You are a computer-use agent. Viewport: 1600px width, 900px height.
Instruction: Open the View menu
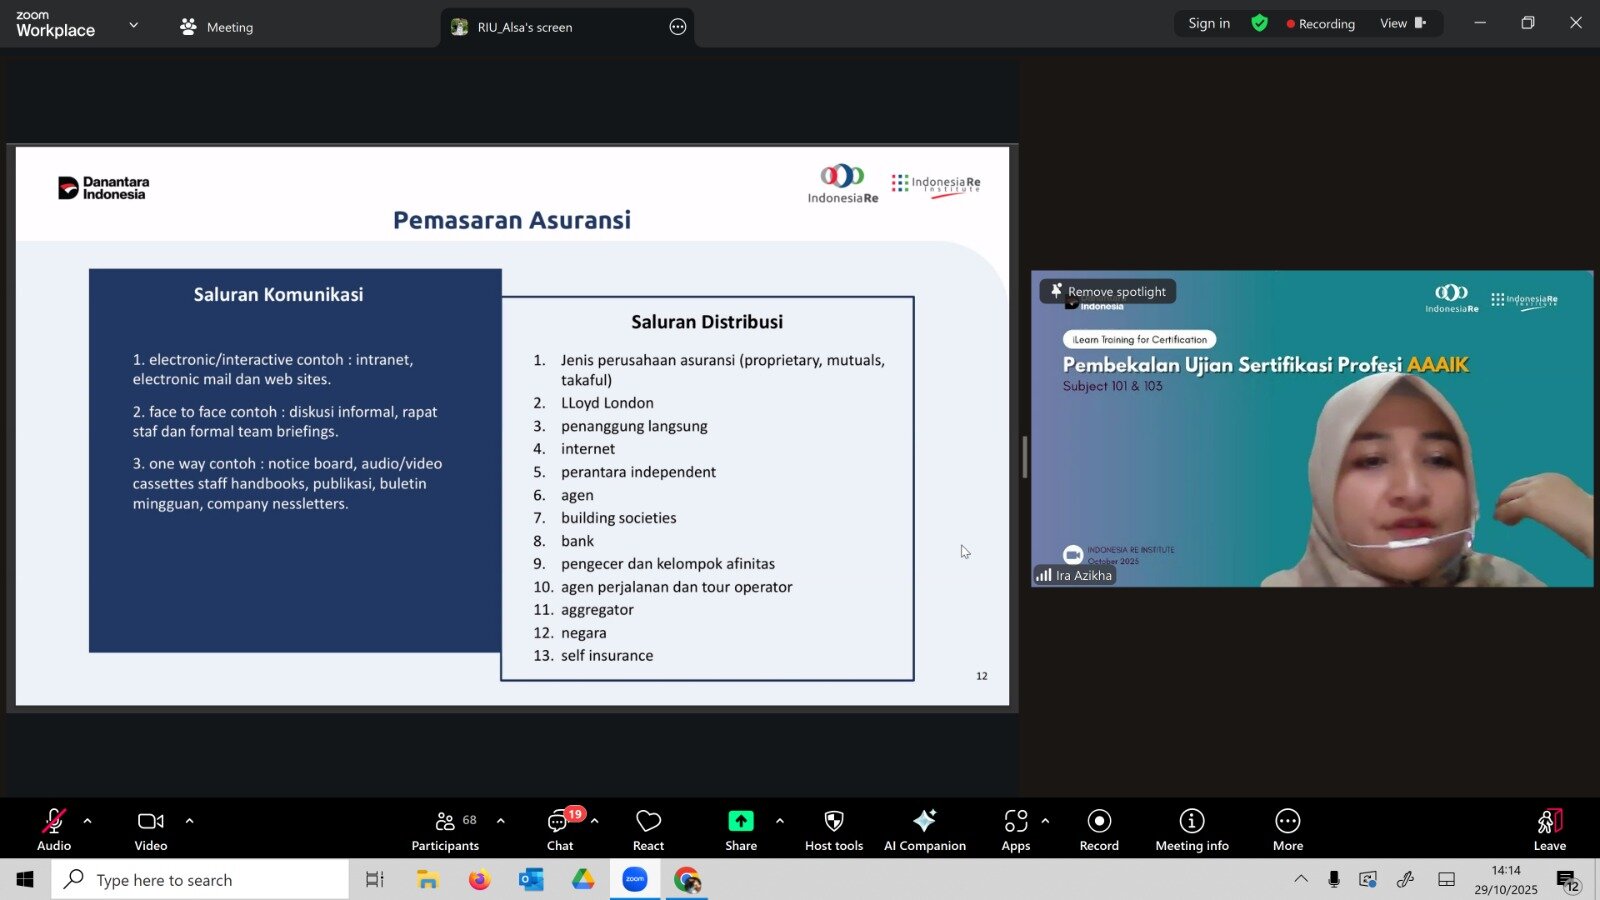(x=1402, y=23)
